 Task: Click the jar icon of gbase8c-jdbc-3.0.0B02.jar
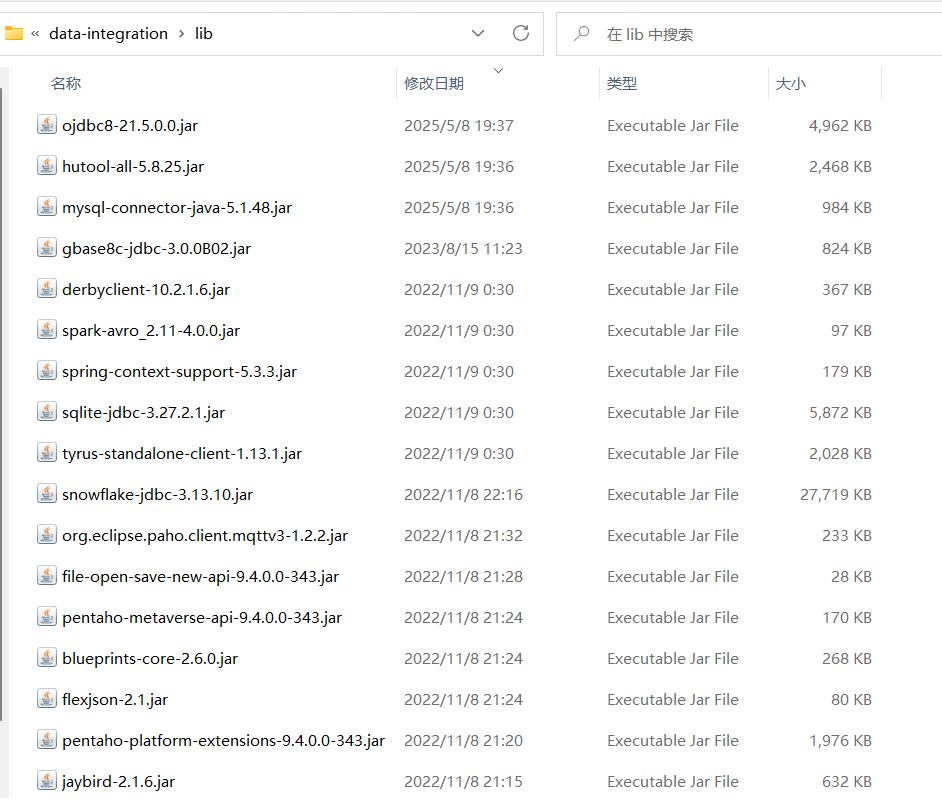(x=47, y=248)
